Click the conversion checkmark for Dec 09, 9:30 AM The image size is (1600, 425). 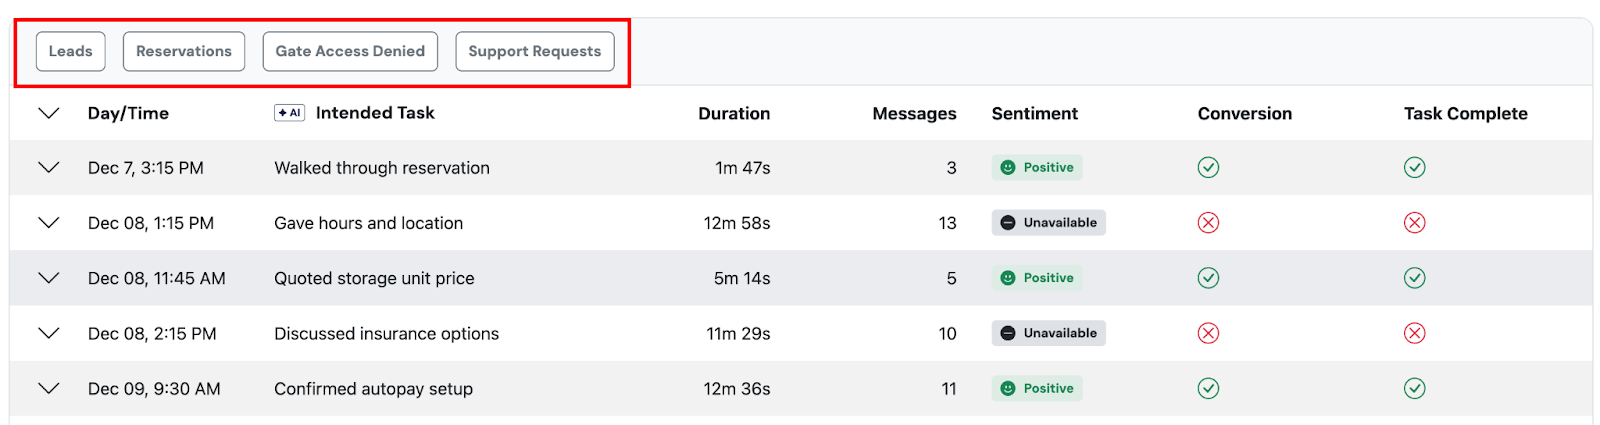[x=1208, y=388]
